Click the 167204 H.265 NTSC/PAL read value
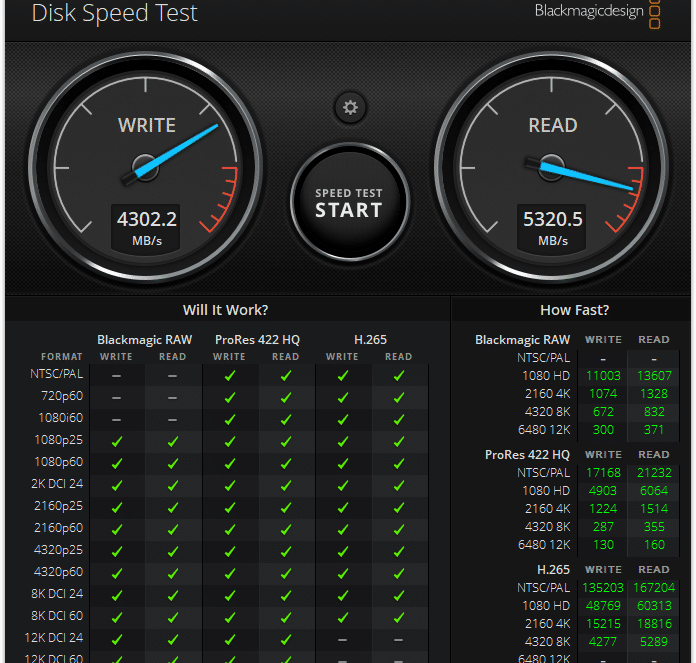Viewport: 696px width, 663px height. (x=654, y=588)
